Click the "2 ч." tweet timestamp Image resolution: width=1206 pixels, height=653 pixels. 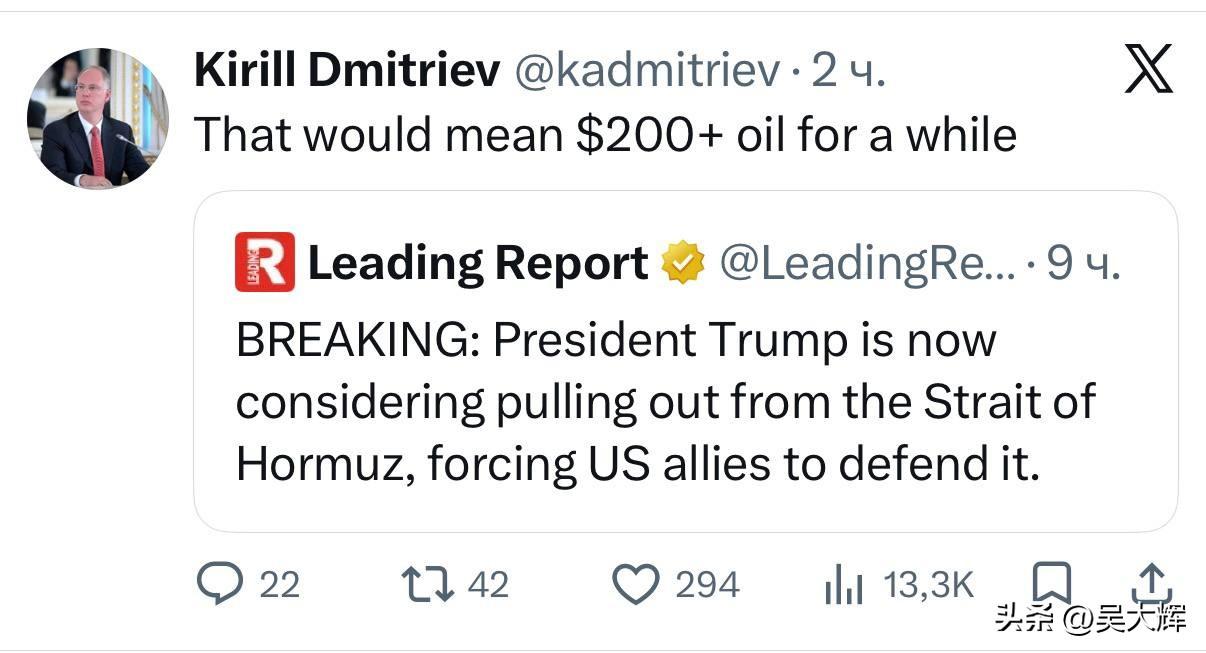click(x=848, y=71)
